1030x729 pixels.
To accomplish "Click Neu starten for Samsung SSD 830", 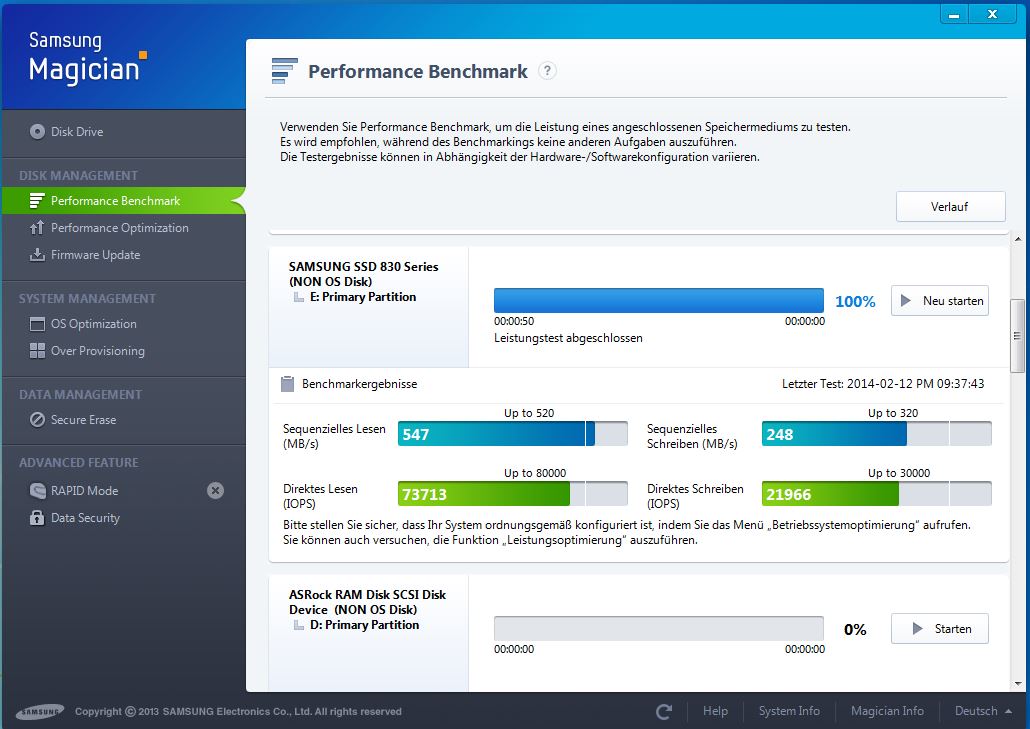I will pyautogui.click(x=940, y=301).
